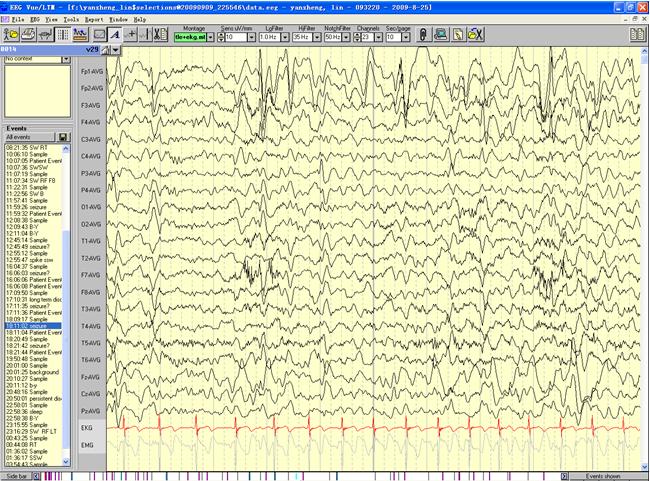
Task: Click the computer monitor icon
Action: (x=441, y=35)
